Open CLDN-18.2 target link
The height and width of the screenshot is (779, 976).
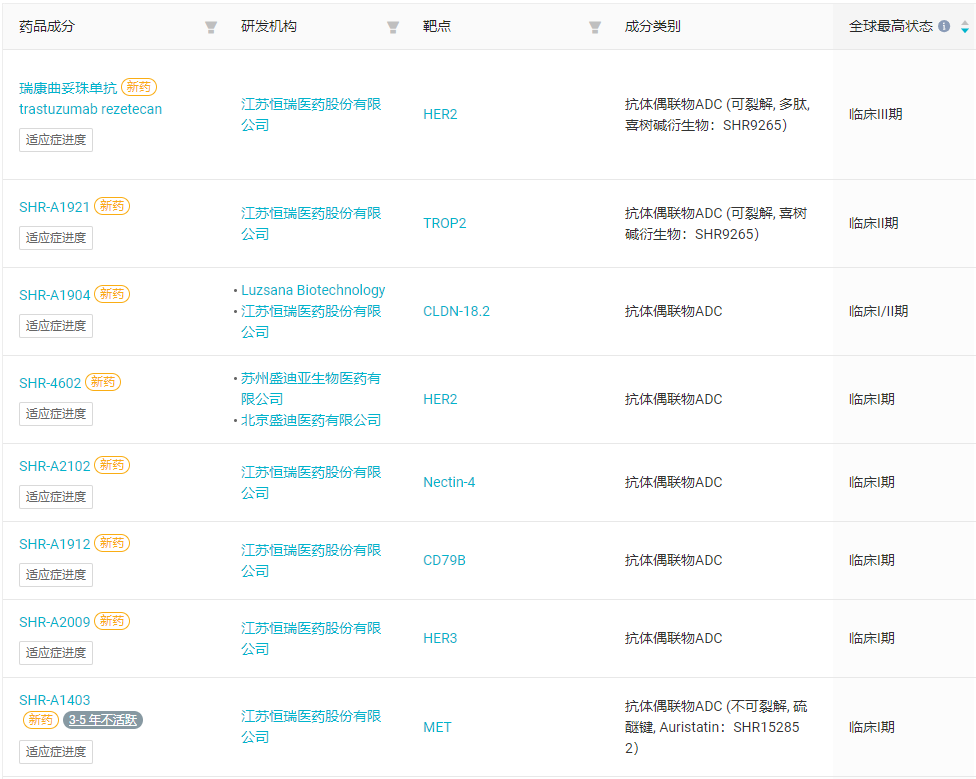click(x=456, y=311)
